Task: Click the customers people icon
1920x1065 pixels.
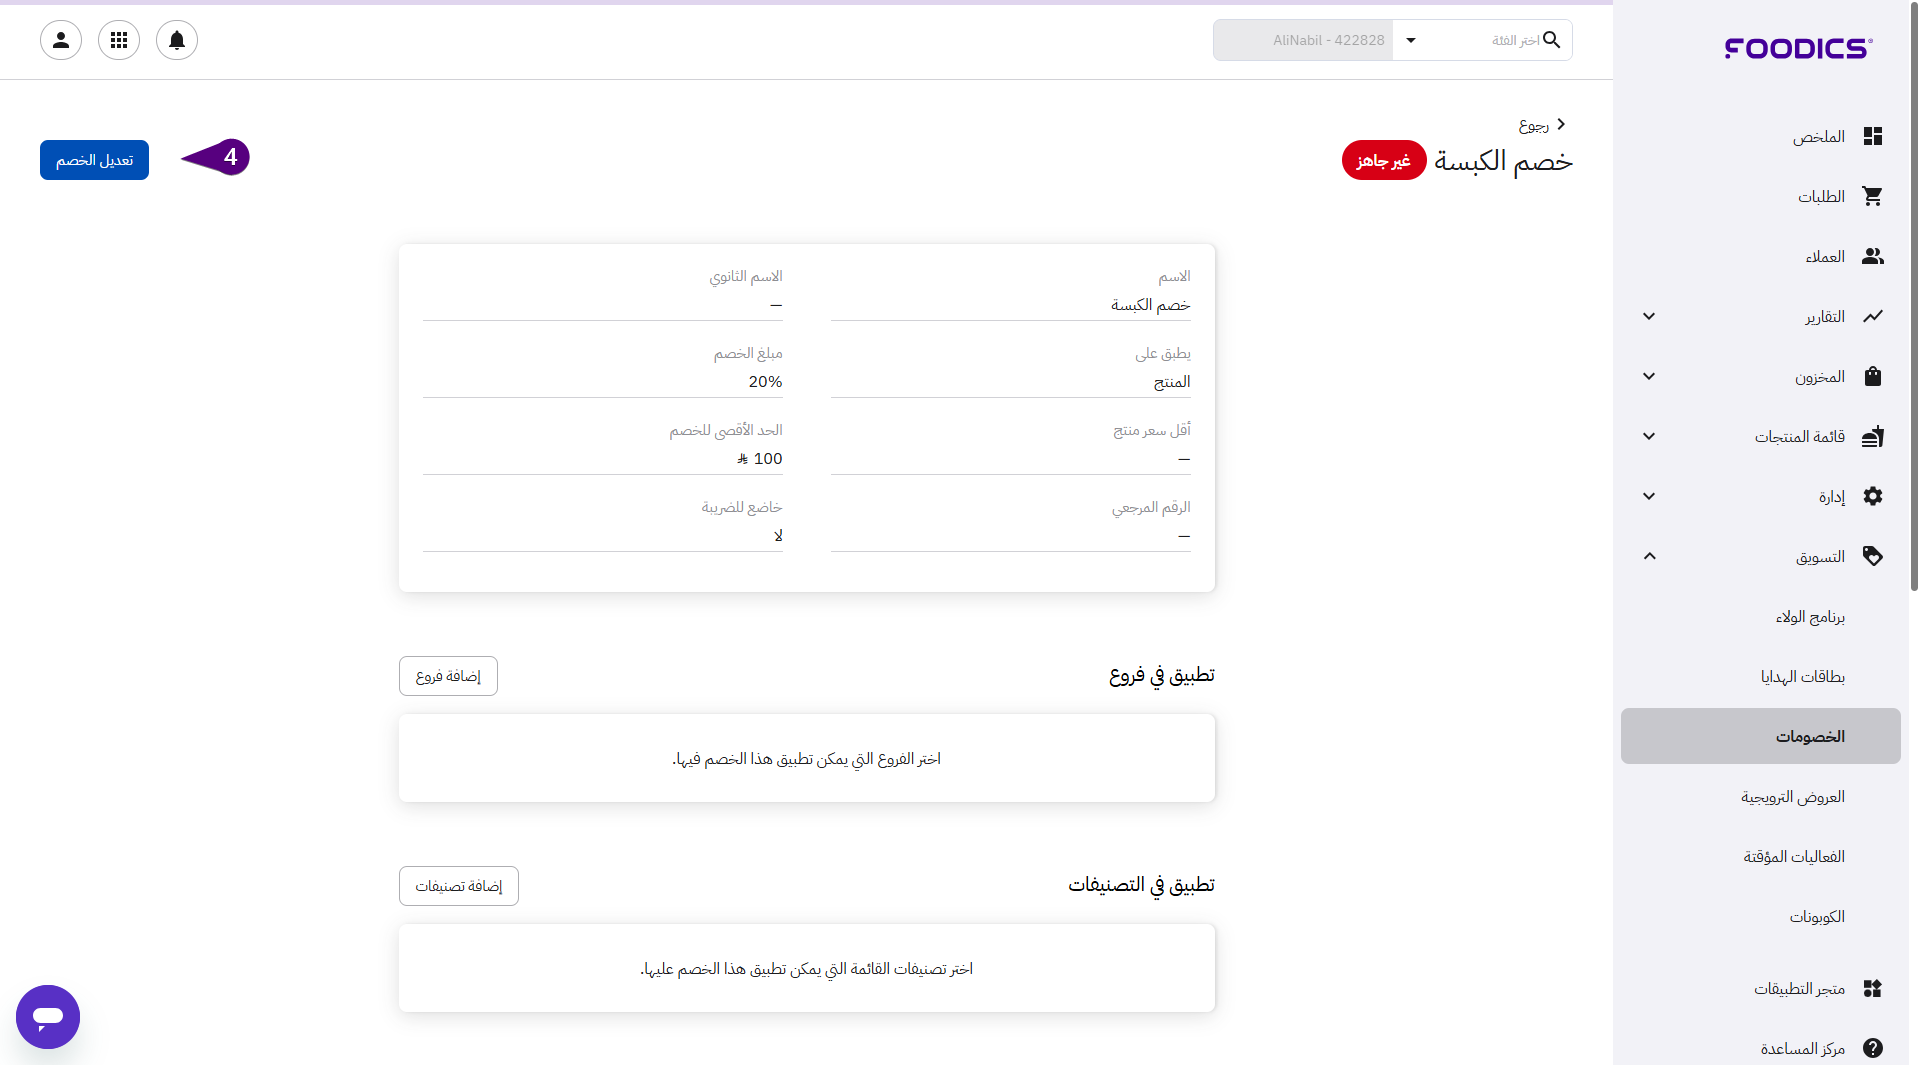Action: click(1873, 257)
